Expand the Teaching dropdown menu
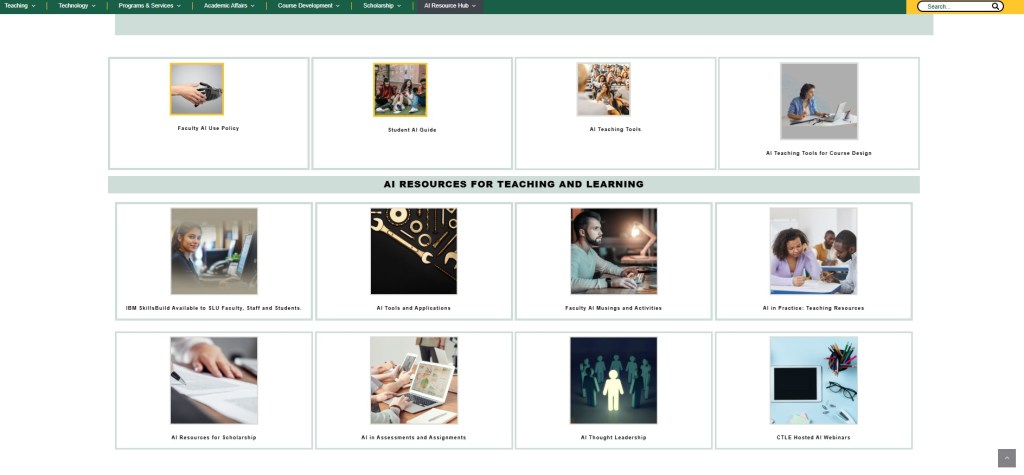The image size is (1024, 475). point(20,6)
